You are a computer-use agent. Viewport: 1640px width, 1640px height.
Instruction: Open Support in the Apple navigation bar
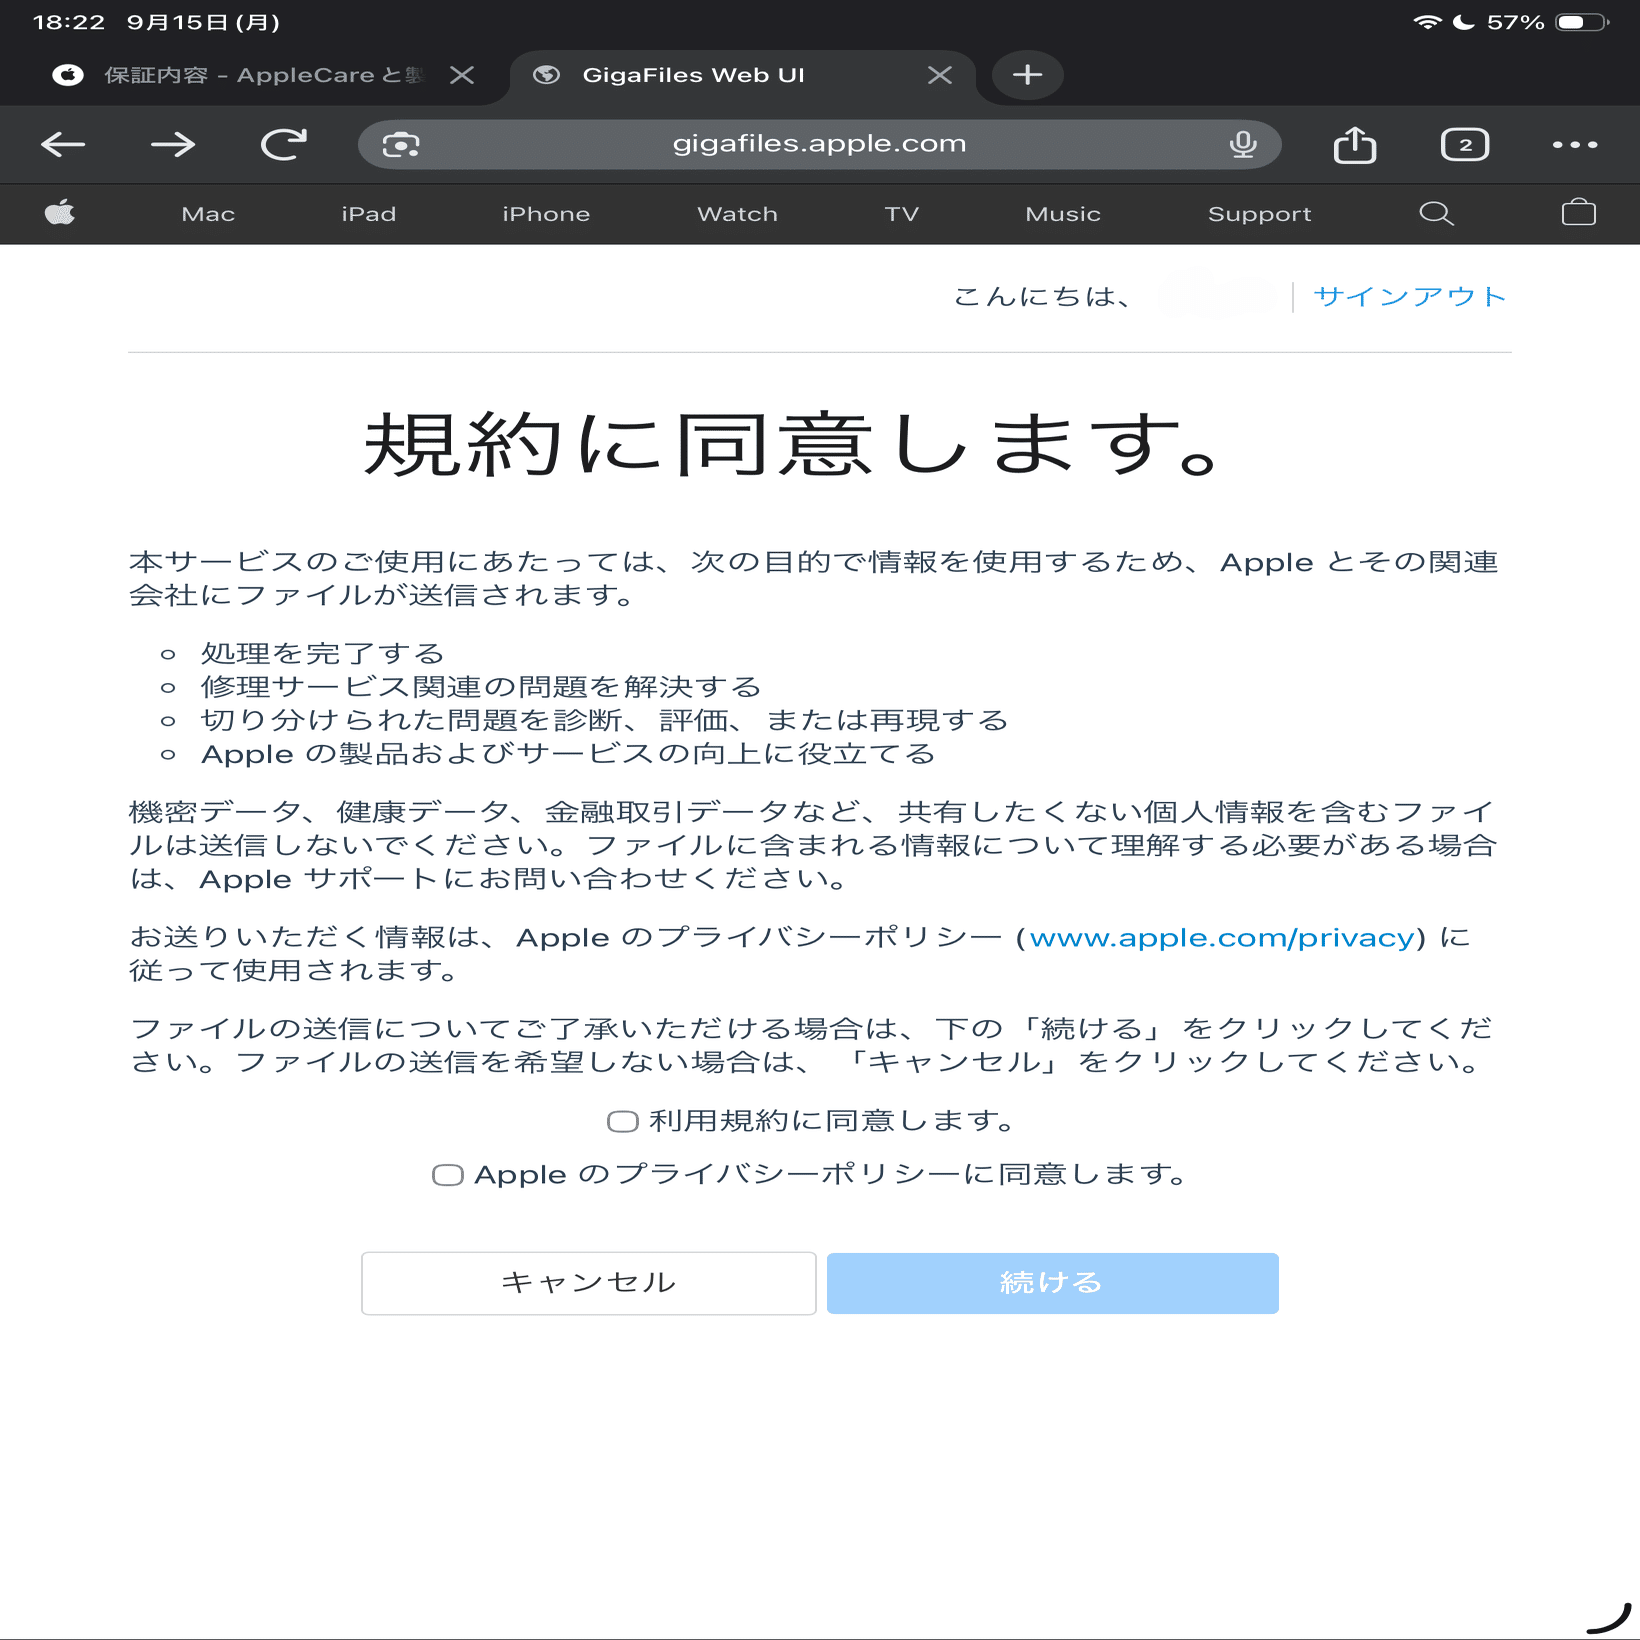coord(1259,213)
